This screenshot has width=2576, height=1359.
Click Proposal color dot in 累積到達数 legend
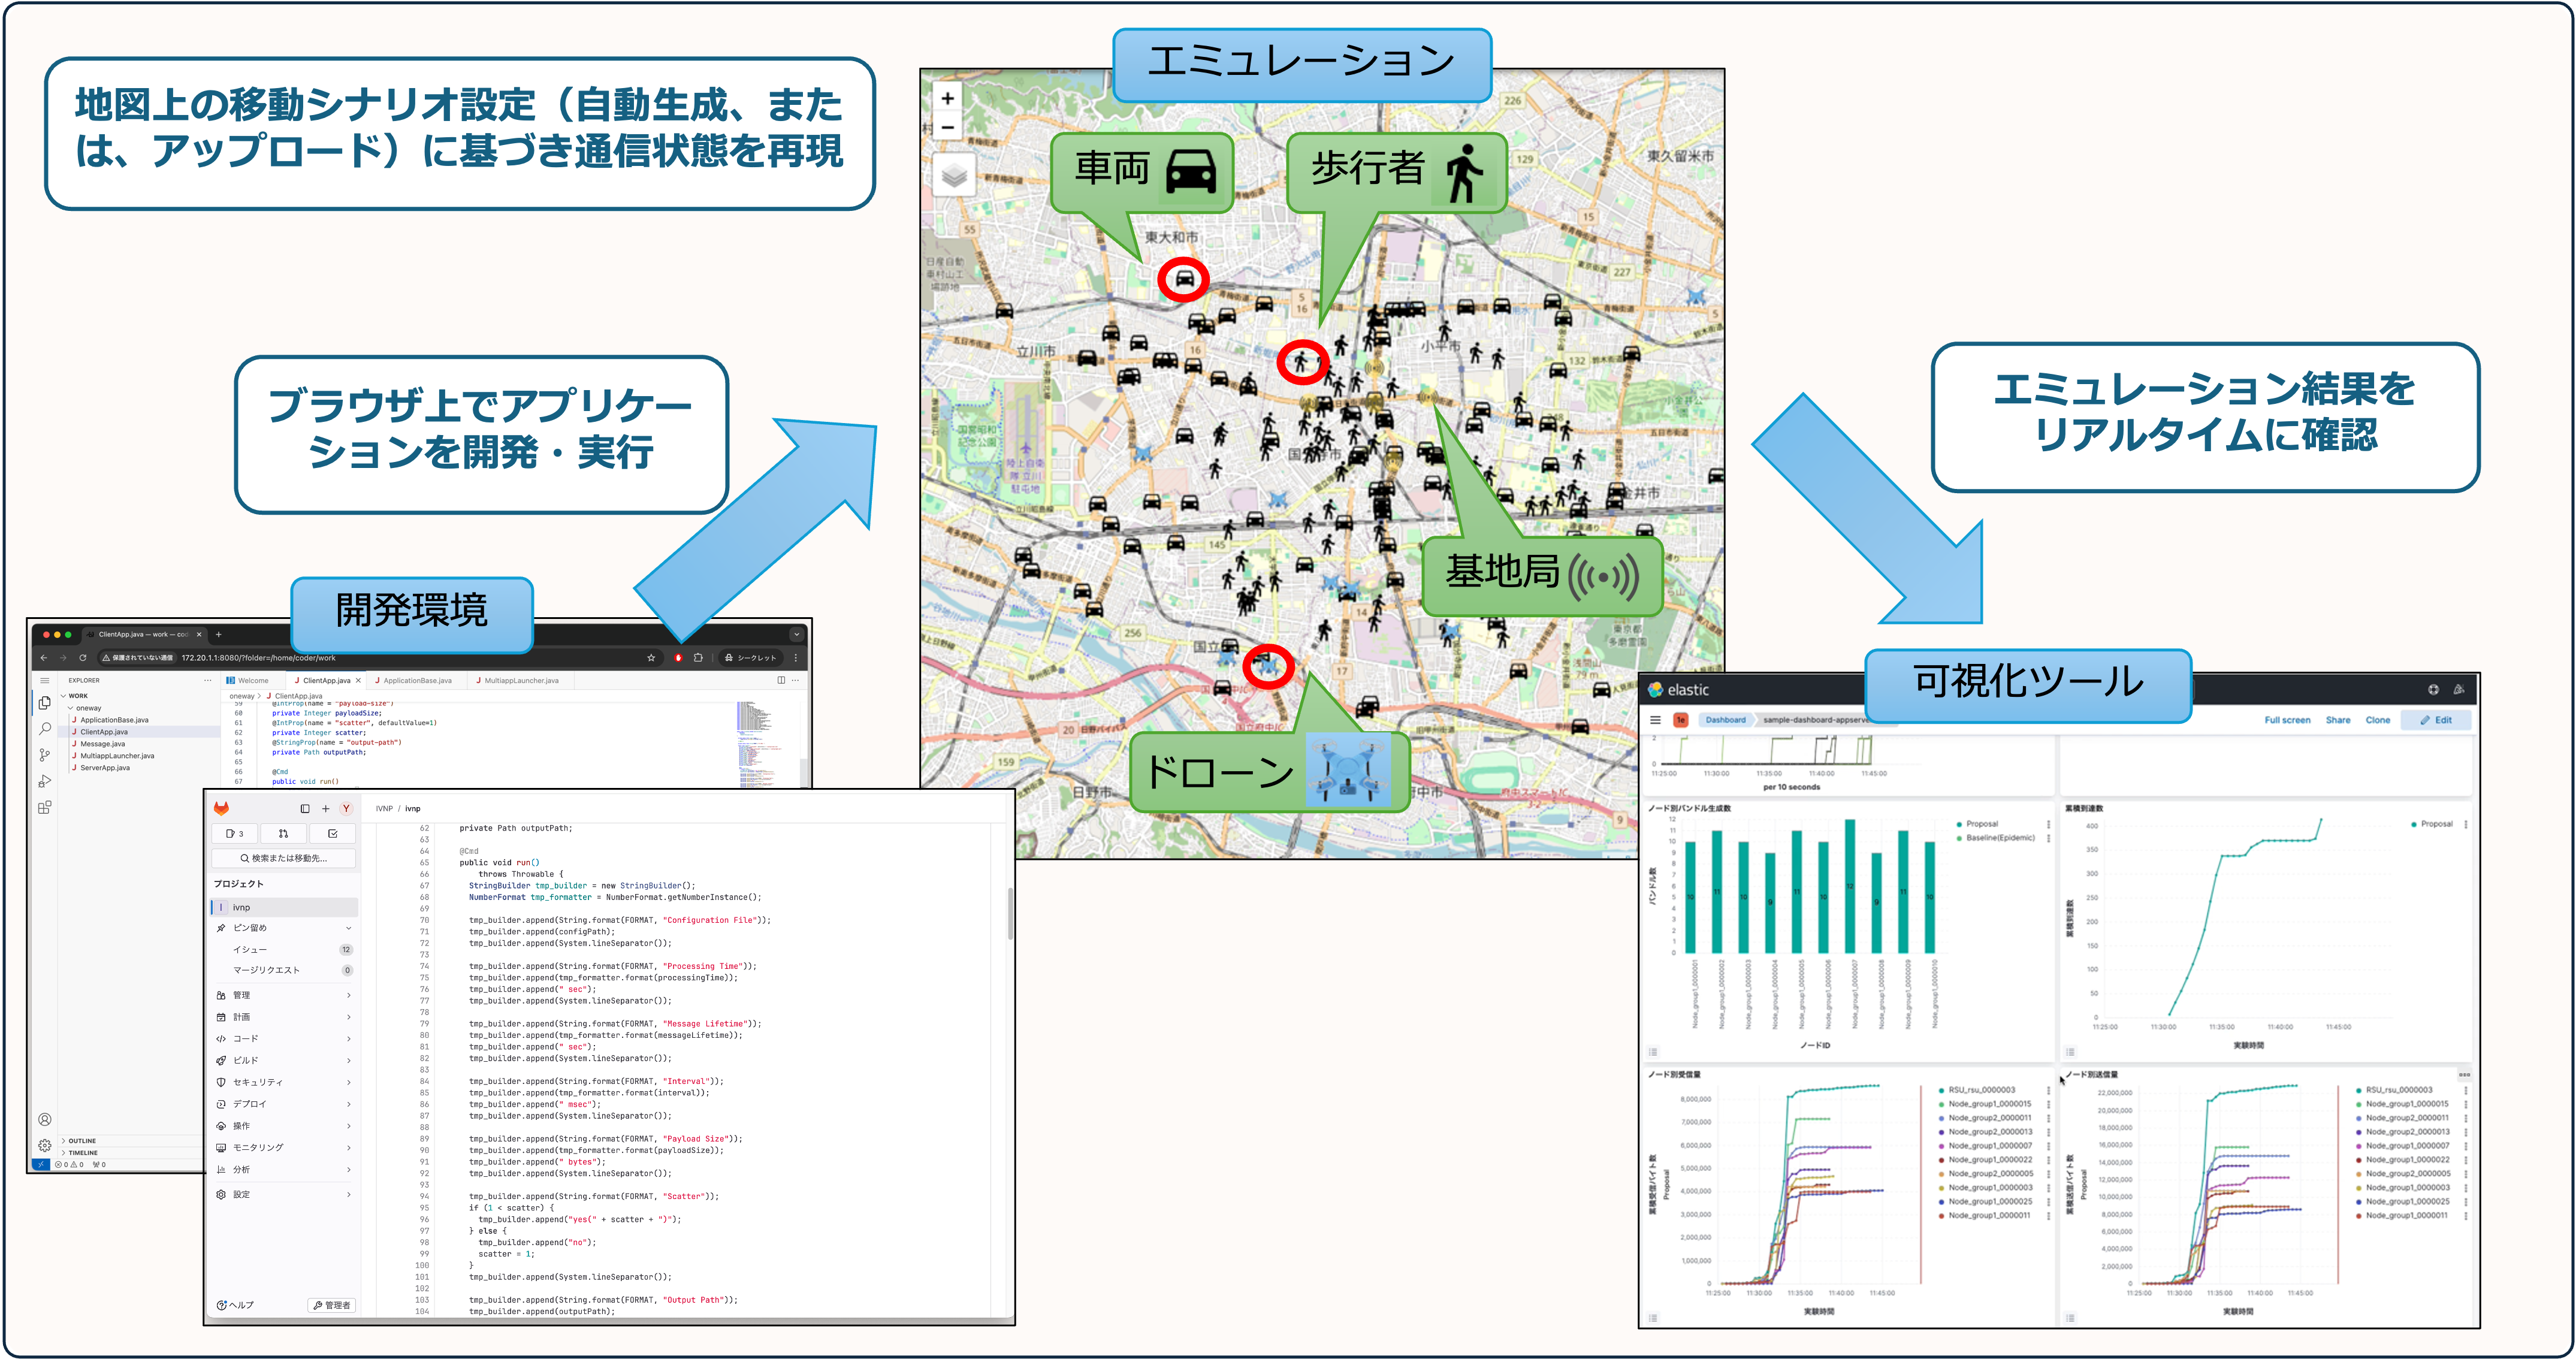click(2413, 824)
